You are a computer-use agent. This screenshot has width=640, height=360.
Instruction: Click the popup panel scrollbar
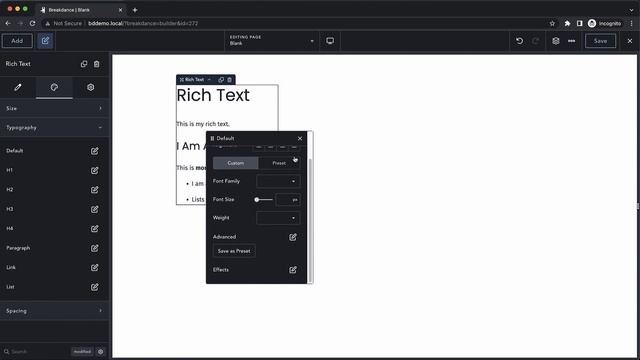click(x=310, y=220)
